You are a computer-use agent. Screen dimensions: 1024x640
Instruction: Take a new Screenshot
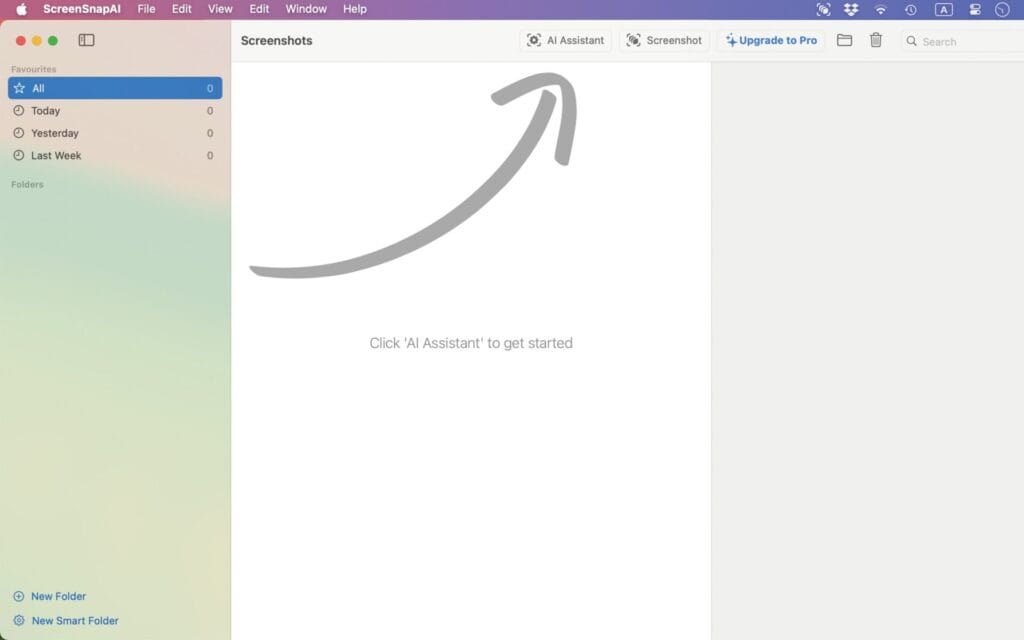[664, 41]
